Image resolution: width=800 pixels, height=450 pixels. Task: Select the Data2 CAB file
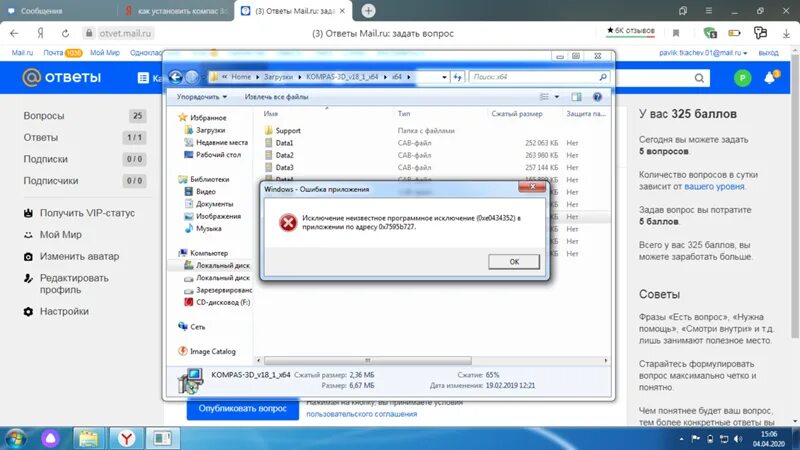point(279,155)
